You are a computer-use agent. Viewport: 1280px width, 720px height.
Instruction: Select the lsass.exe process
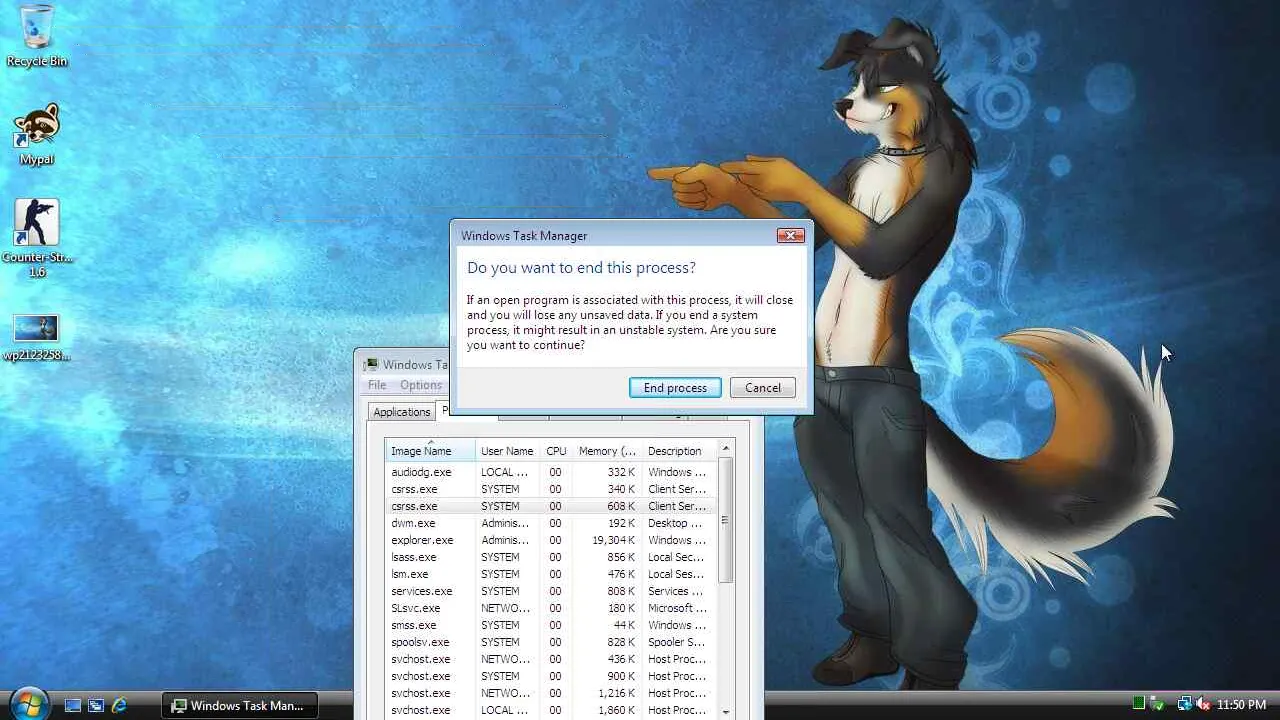(551, 557)
